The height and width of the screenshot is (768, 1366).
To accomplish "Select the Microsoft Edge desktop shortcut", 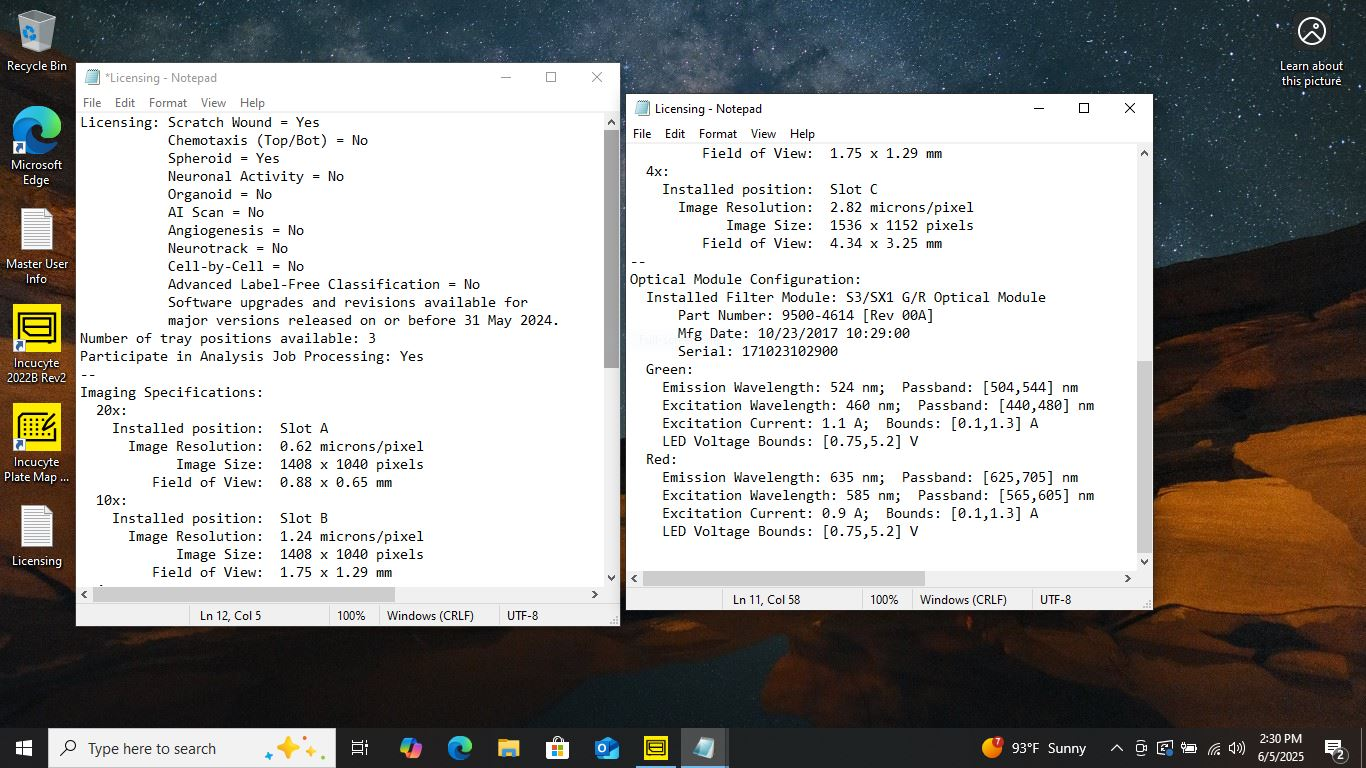I will 37,146.
